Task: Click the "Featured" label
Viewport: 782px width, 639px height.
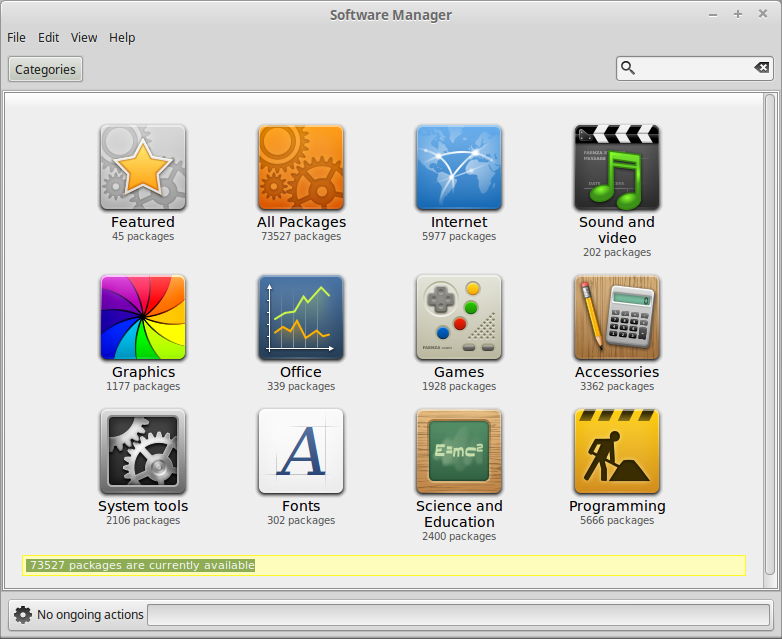Action: pos(143,222)
